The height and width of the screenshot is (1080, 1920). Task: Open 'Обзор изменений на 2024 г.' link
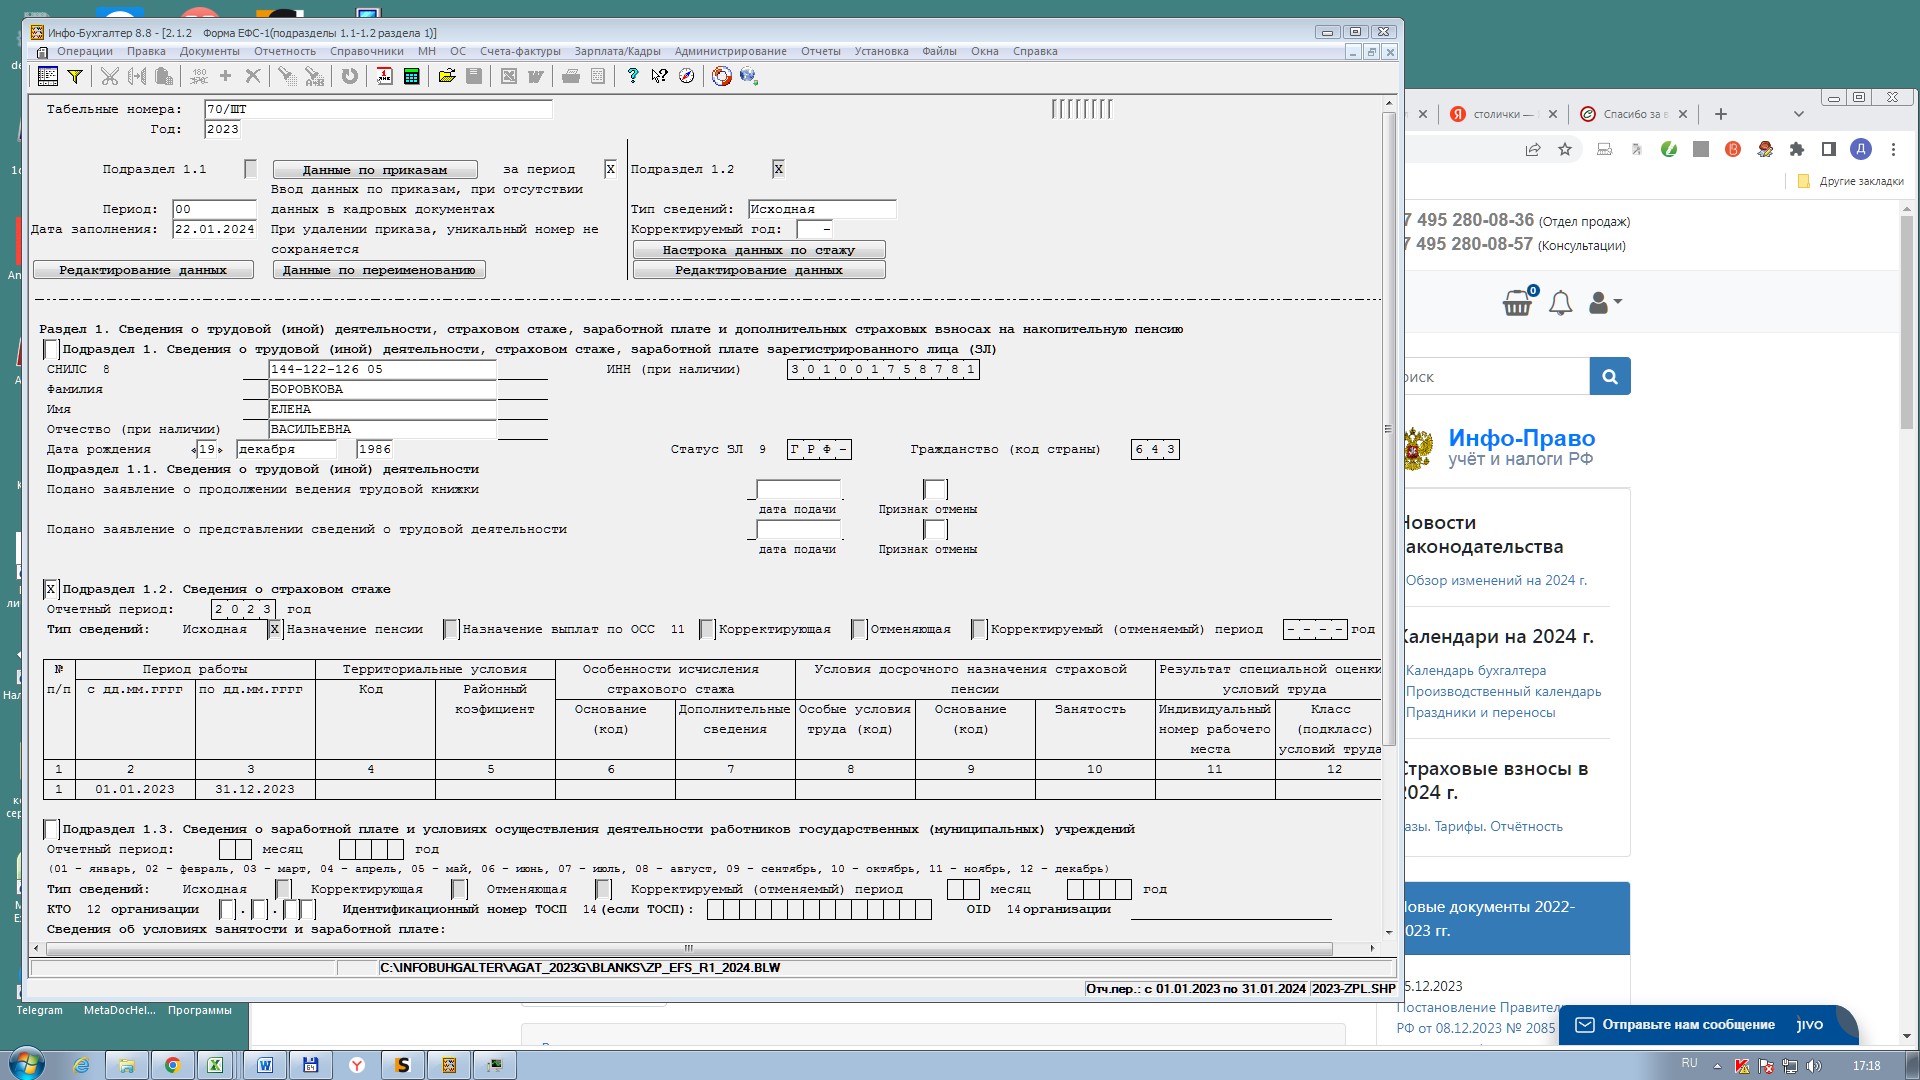[1496, 580]
